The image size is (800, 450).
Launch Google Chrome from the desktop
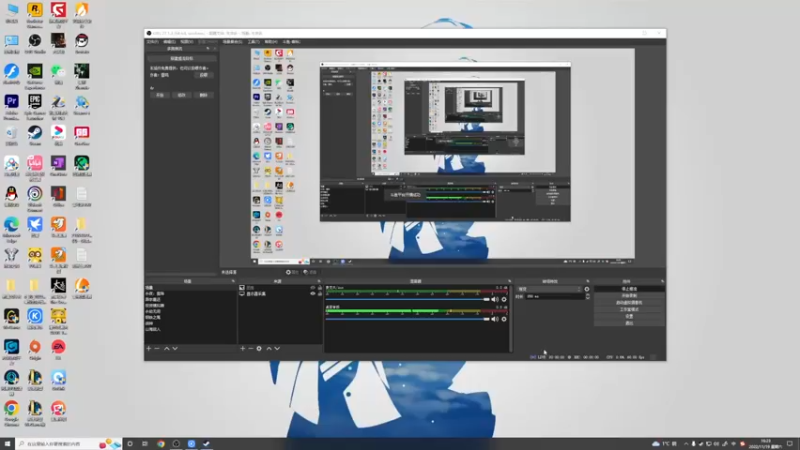11,413
